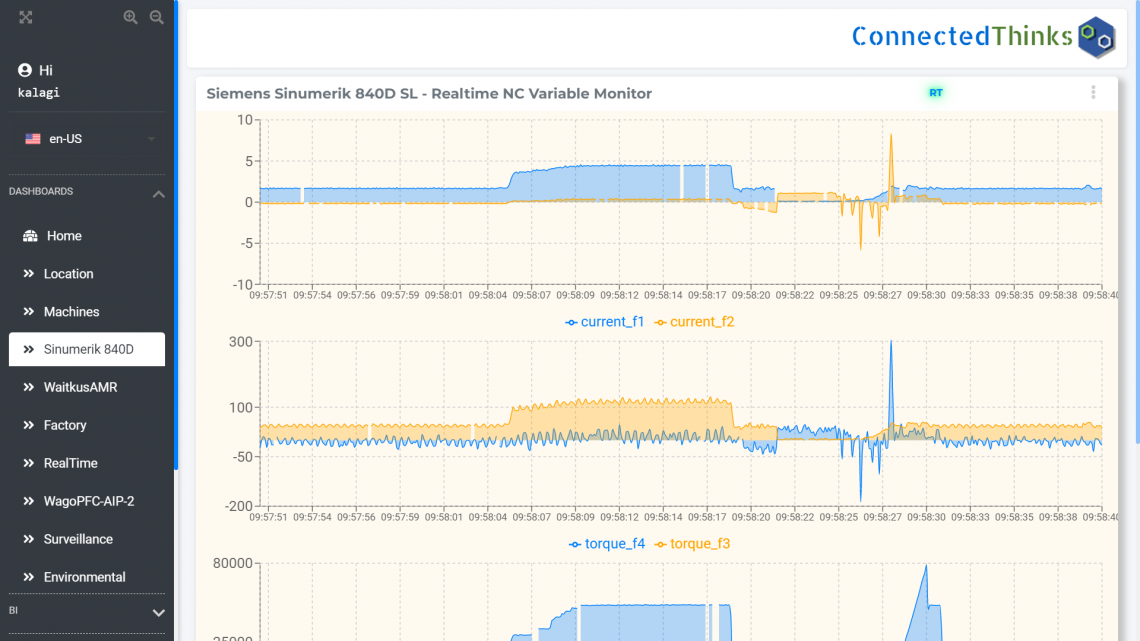Open the Machines dashboard
Viewport: 1140px width, 641px height.
(x=71, y=312)
